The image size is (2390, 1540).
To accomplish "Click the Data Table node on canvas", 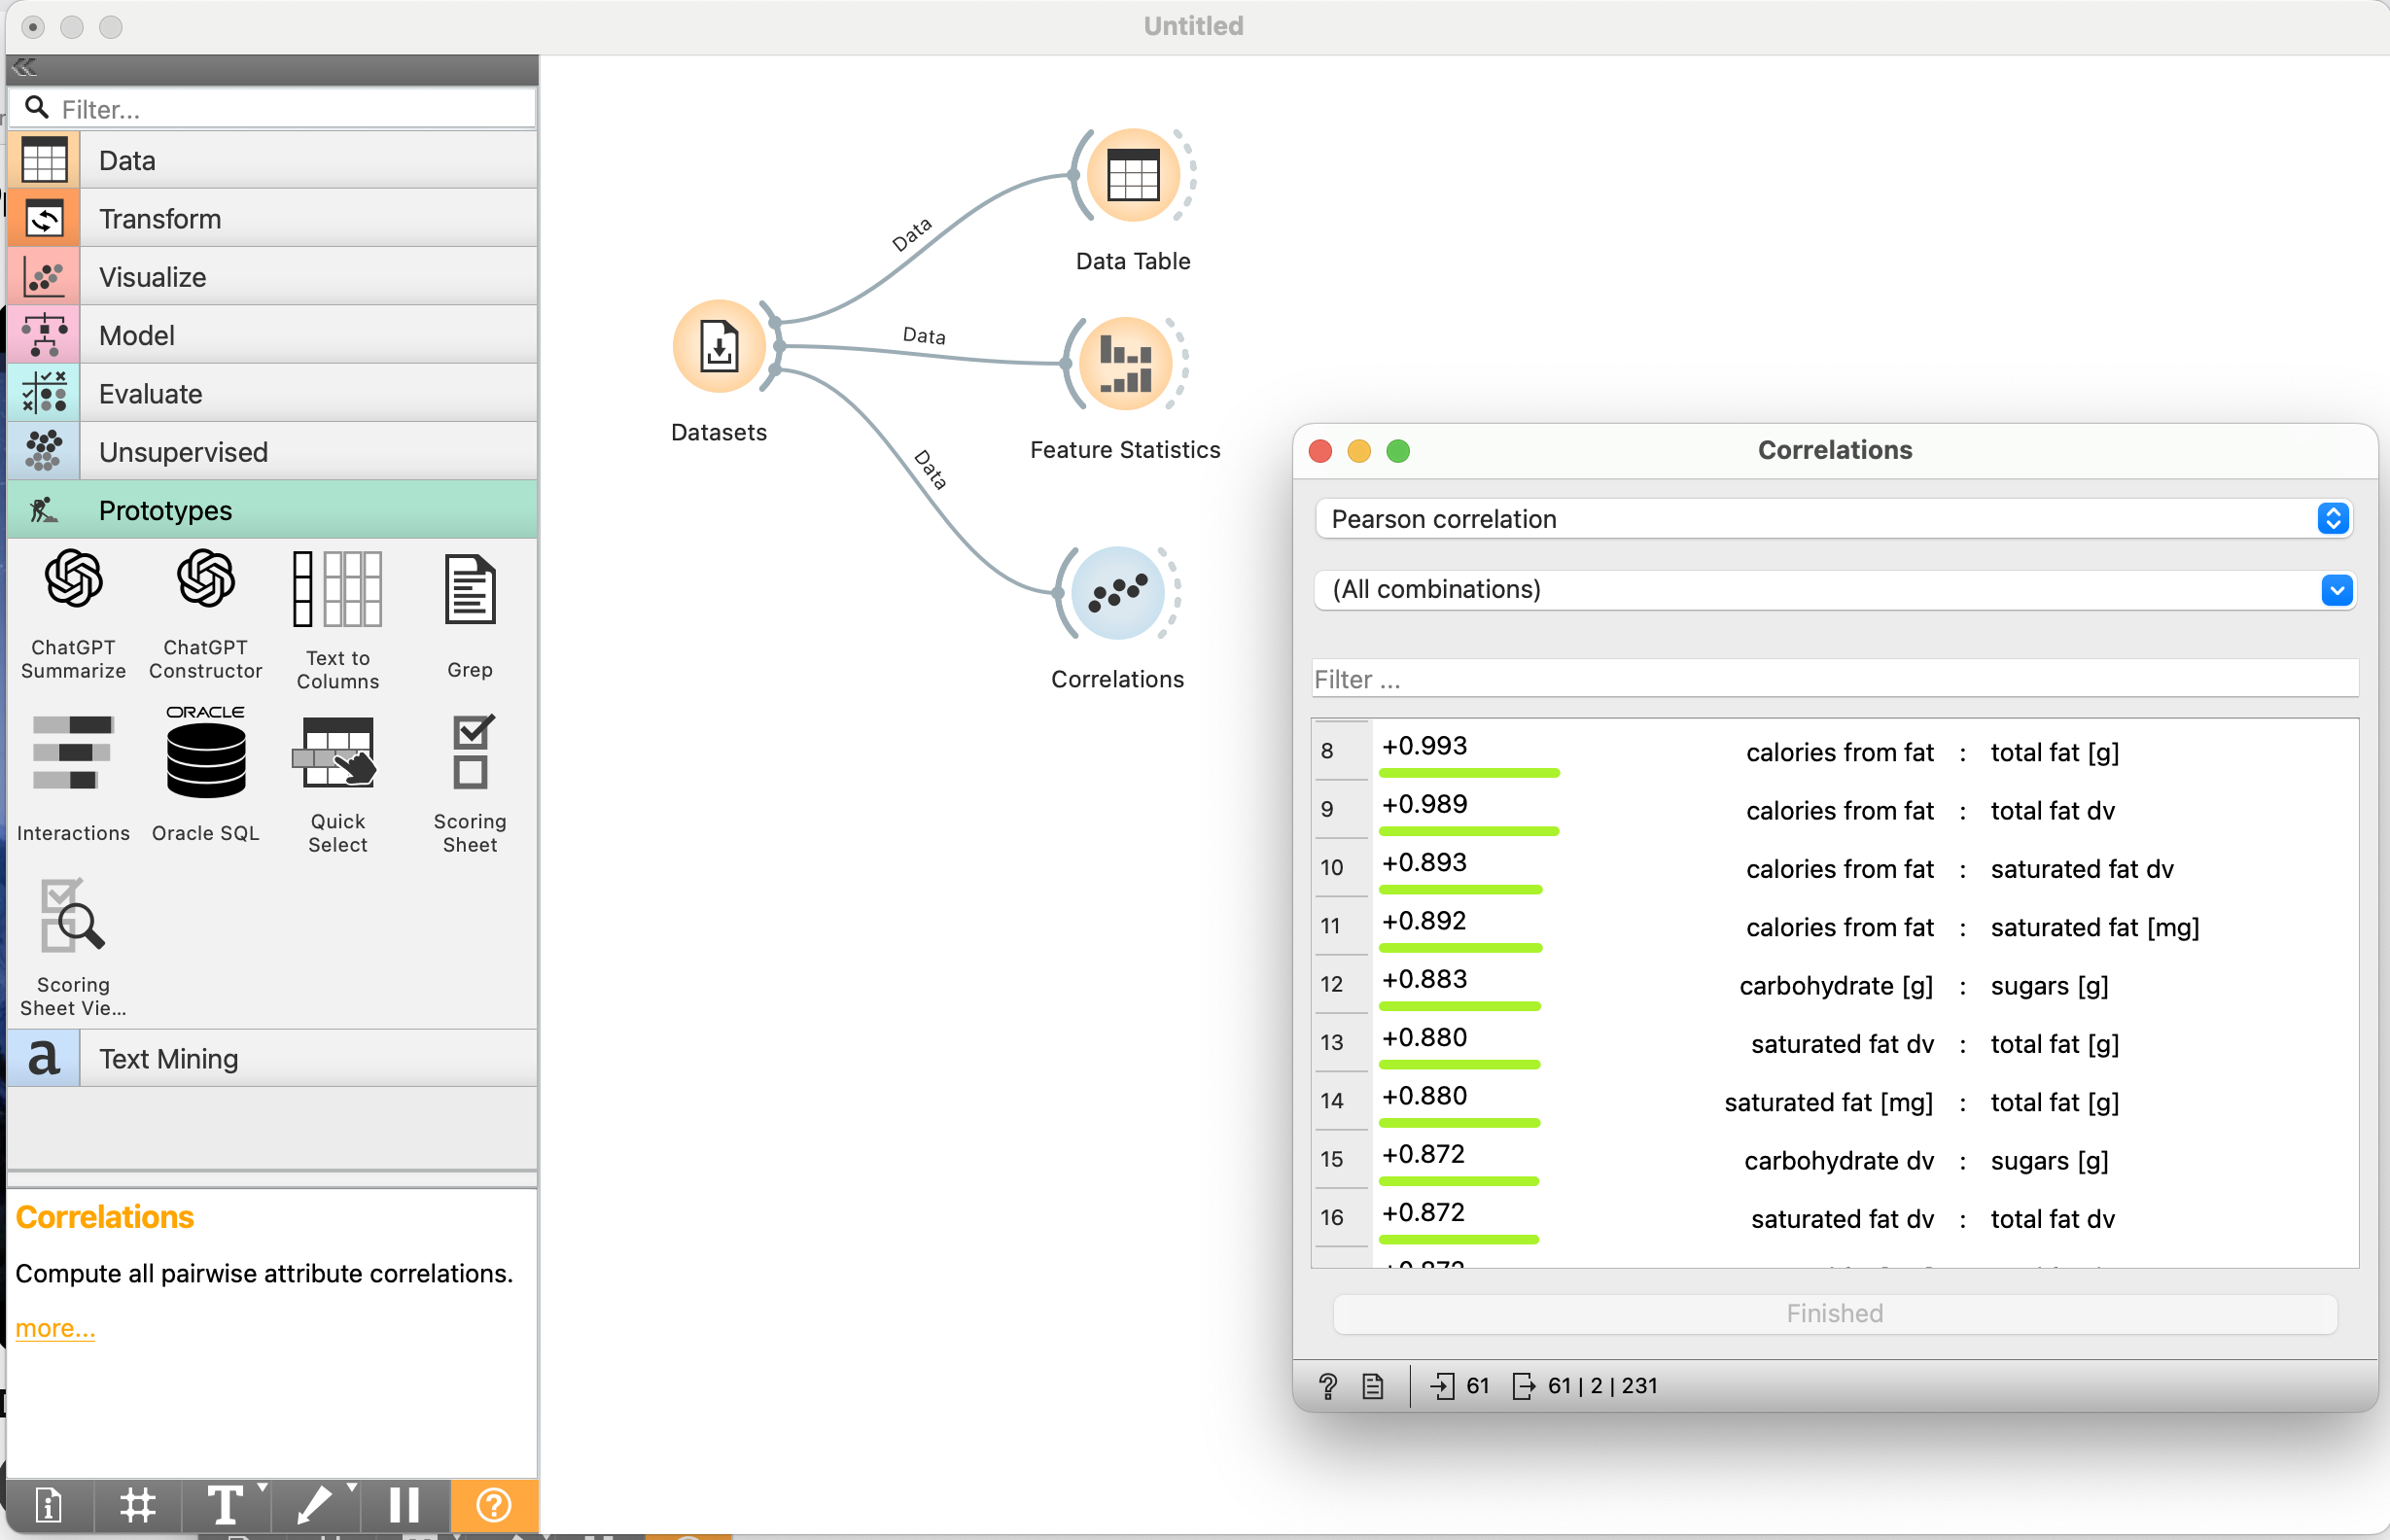I will click(1132, 175).
